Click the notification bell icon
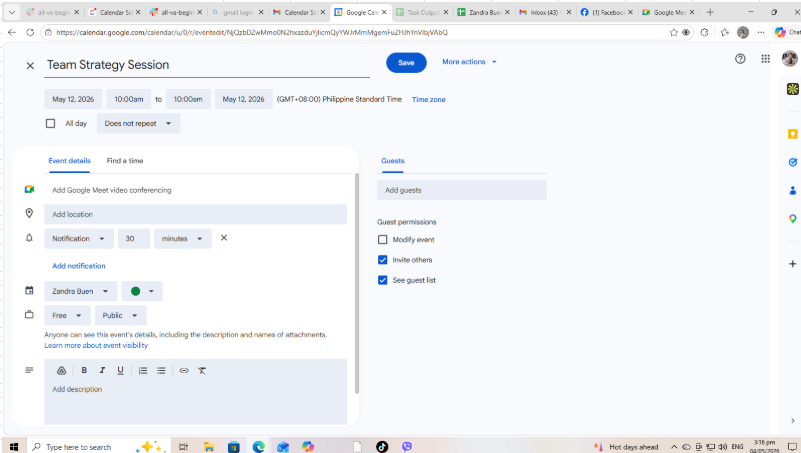The width and height of the screenshot is (801, 453). point(29,238)
